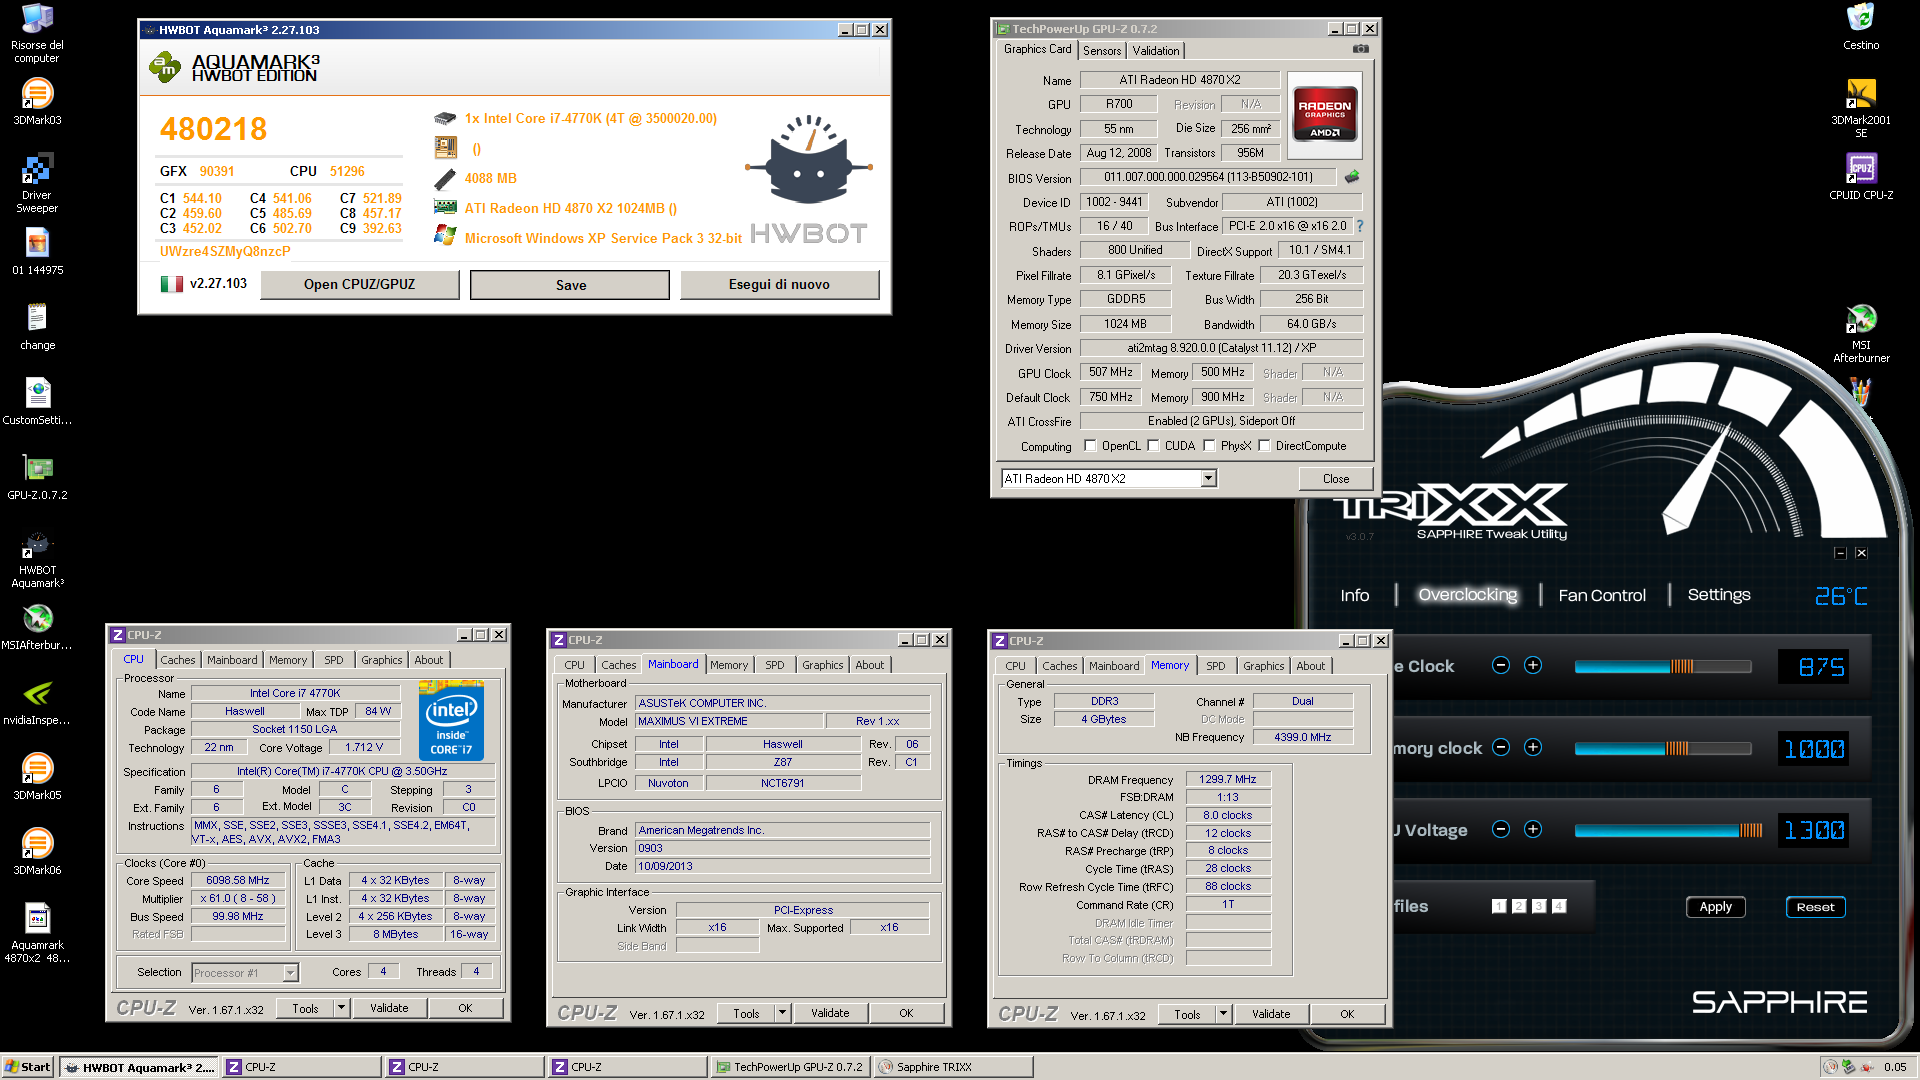Open the 3DMark03 desktop shortcut

pos(37,102)
